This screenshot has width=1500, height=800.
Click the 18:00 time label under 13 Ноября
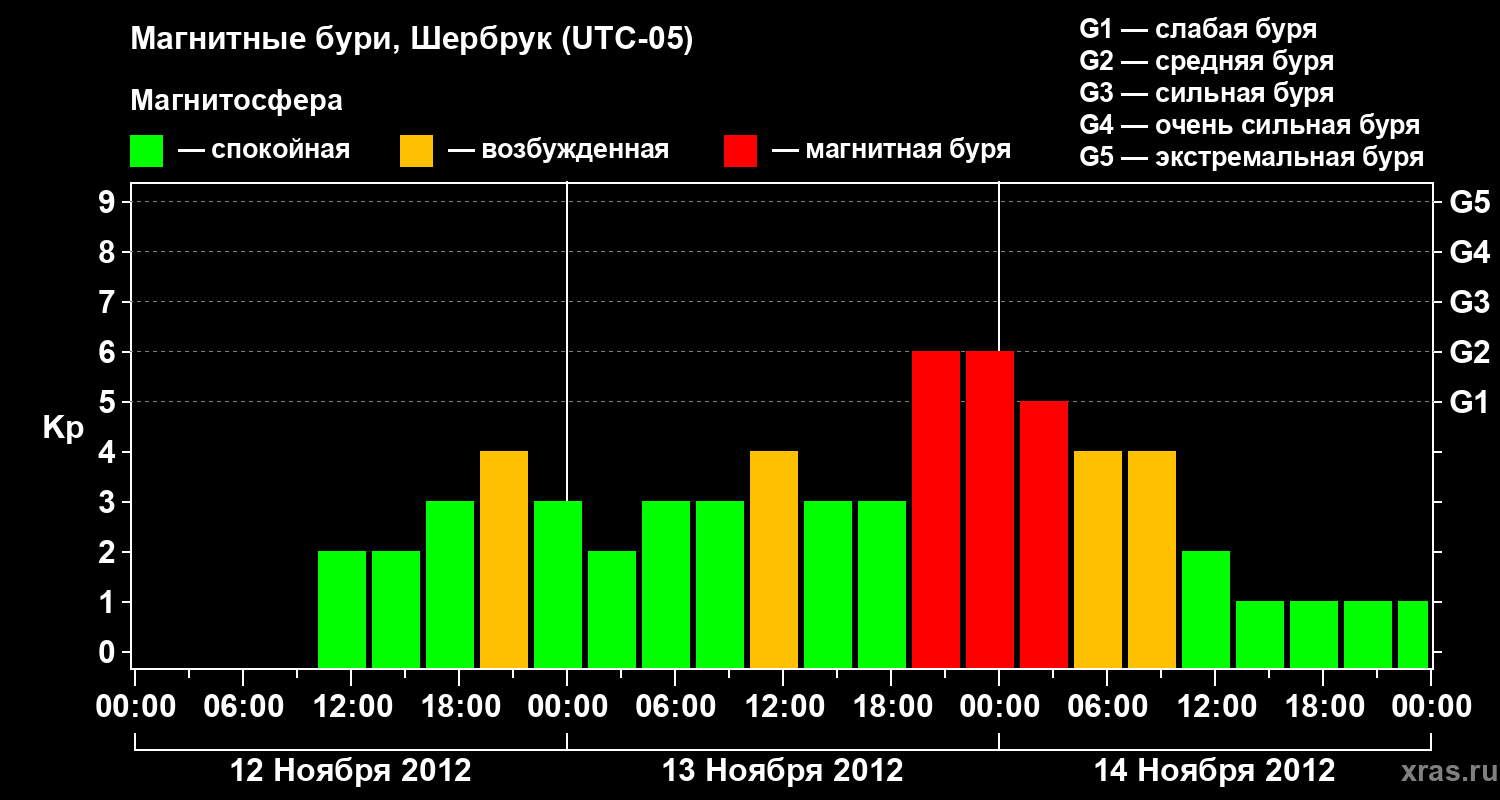891,707
